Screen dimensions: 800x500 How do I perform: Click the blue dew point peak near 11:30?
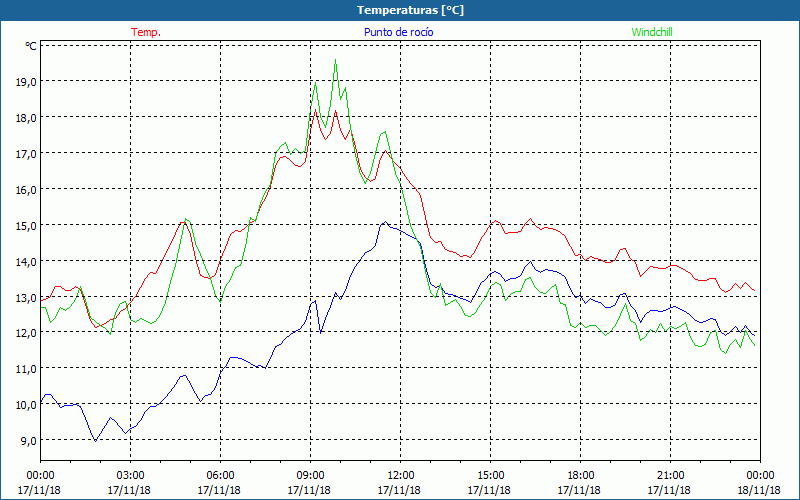[385, 222]
